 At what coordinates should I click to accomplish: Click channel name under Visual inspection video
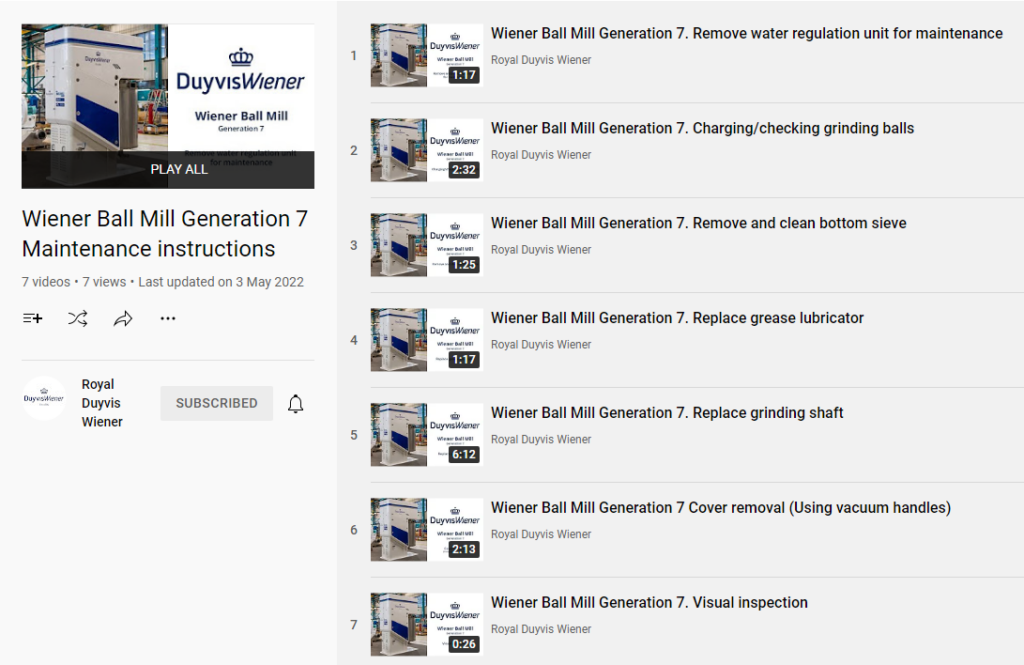click(541, 628)
